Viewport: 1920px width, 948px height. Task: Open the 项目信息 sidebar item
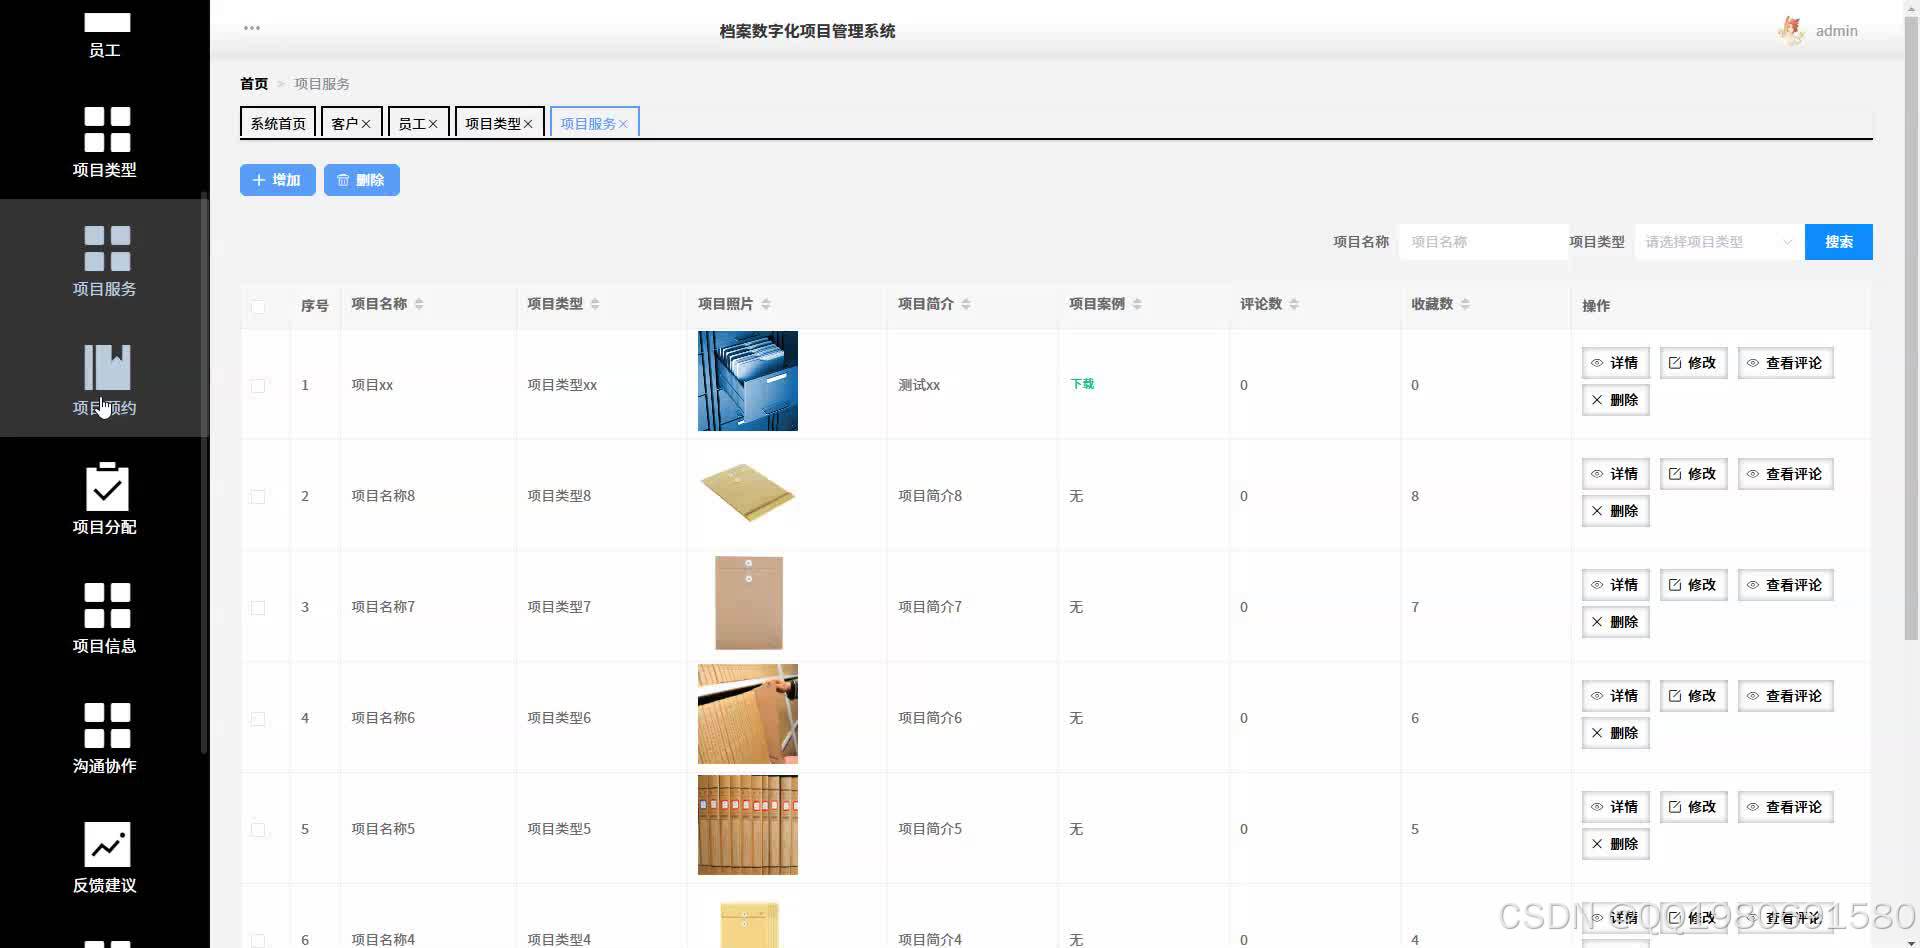click(x=104, y=618)
